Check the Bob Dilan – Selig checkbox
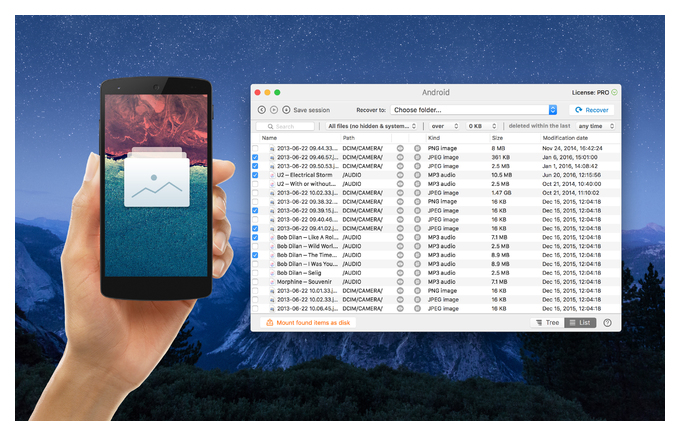Viewport: 680px width, 436px height. tap(255, 273)
